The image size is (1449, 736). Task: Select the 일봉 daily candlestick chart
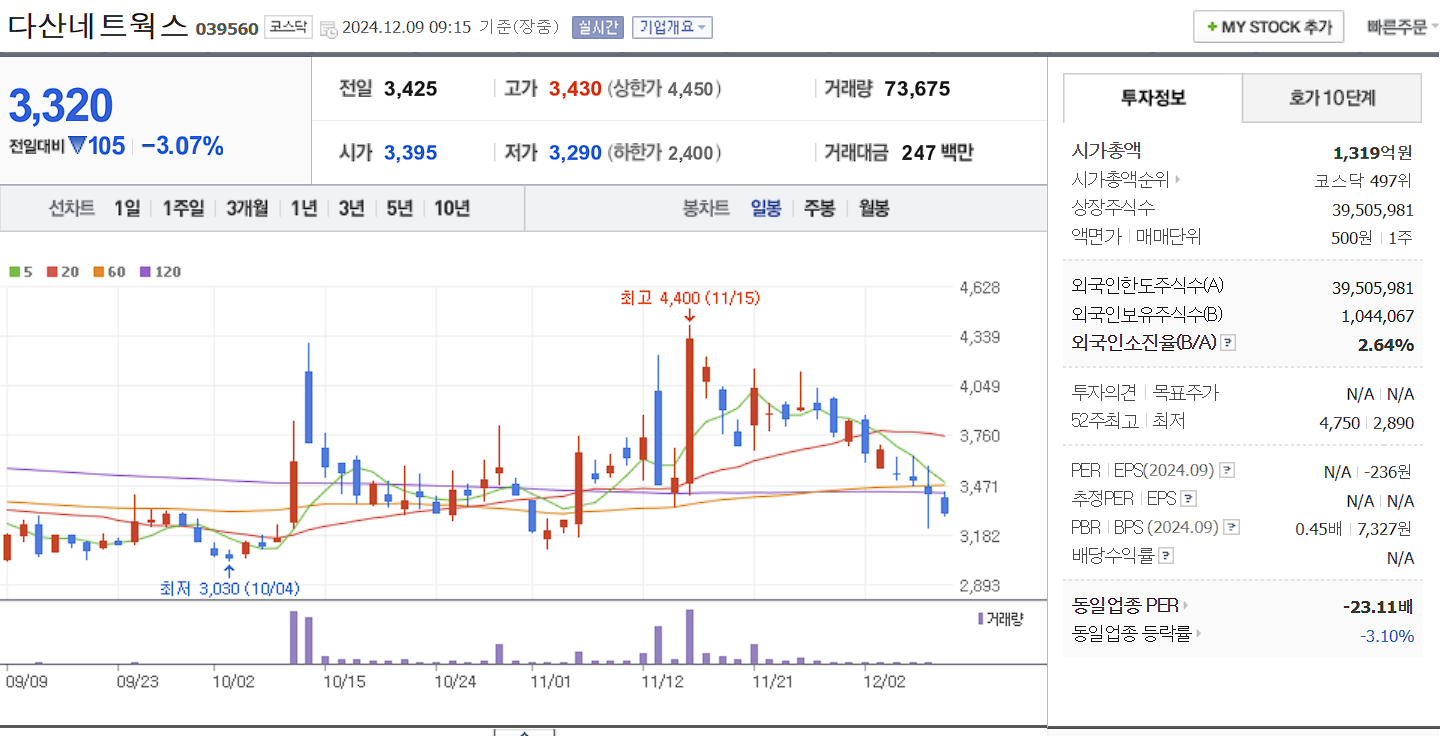click(x=766, y=208)
